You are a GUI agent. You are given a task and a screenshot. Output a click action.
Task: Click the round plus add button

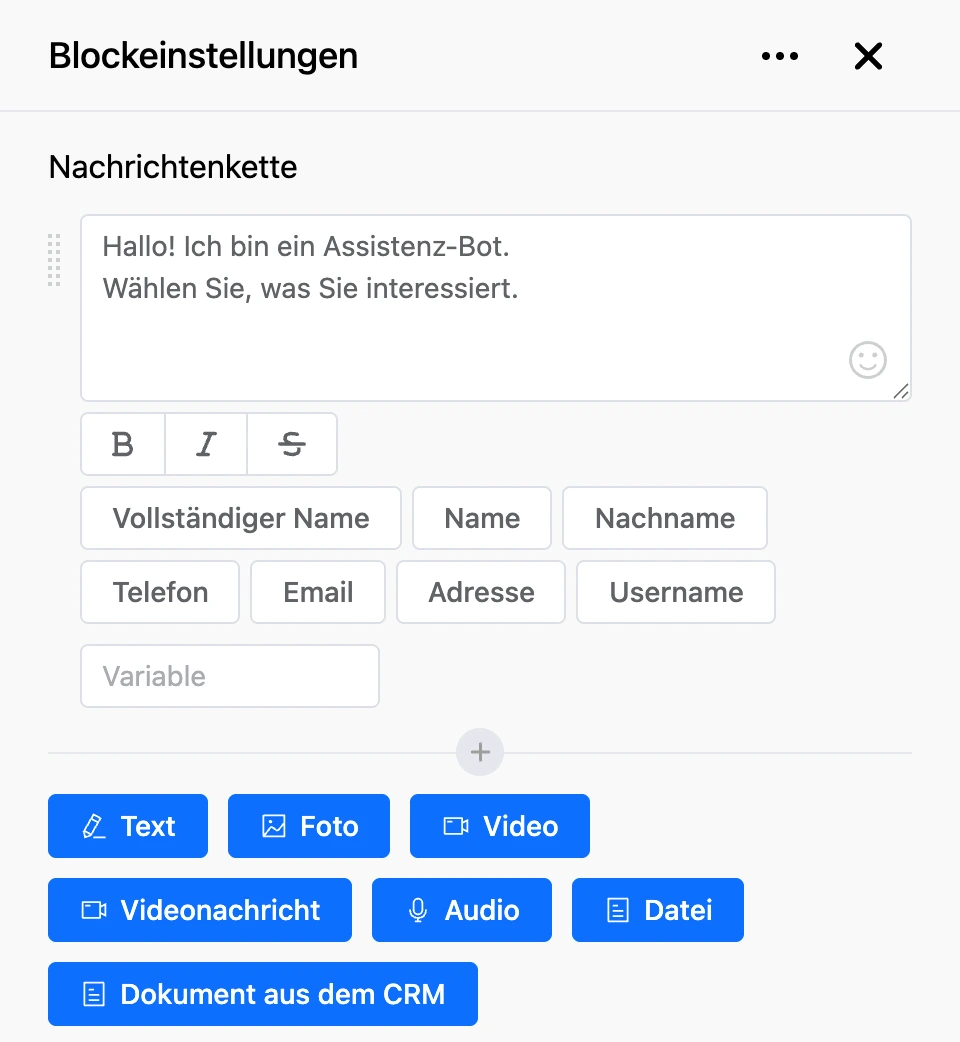coord(480,752)
